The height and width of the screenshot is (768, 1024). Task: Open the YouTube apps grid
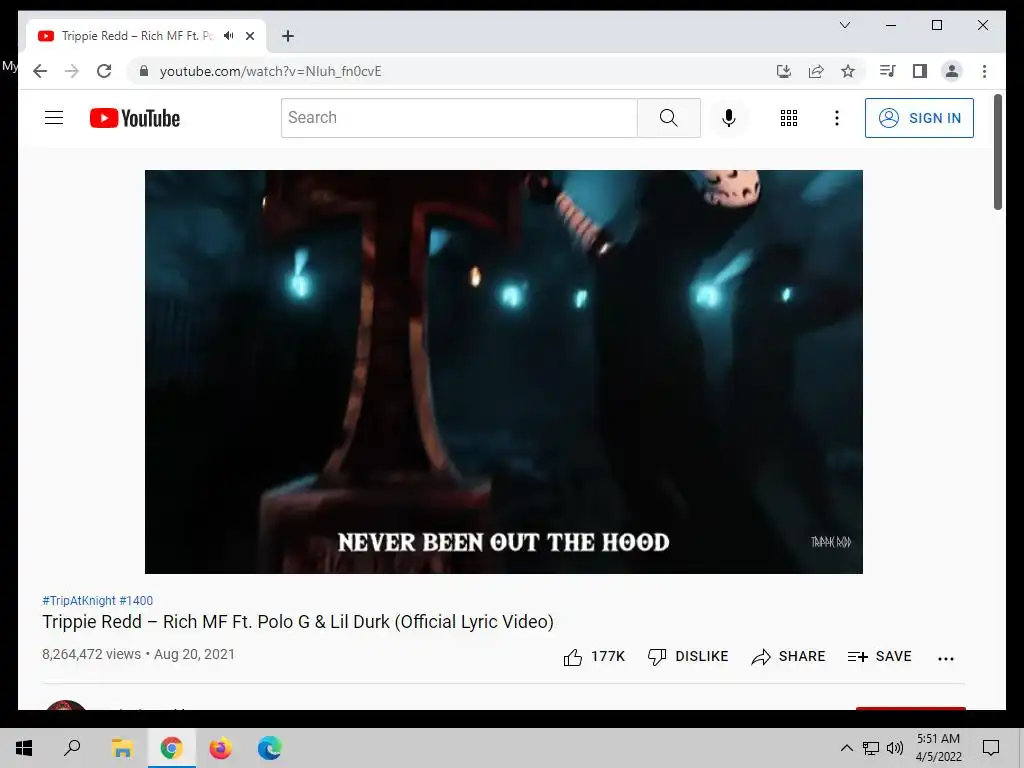pos(788,118)
